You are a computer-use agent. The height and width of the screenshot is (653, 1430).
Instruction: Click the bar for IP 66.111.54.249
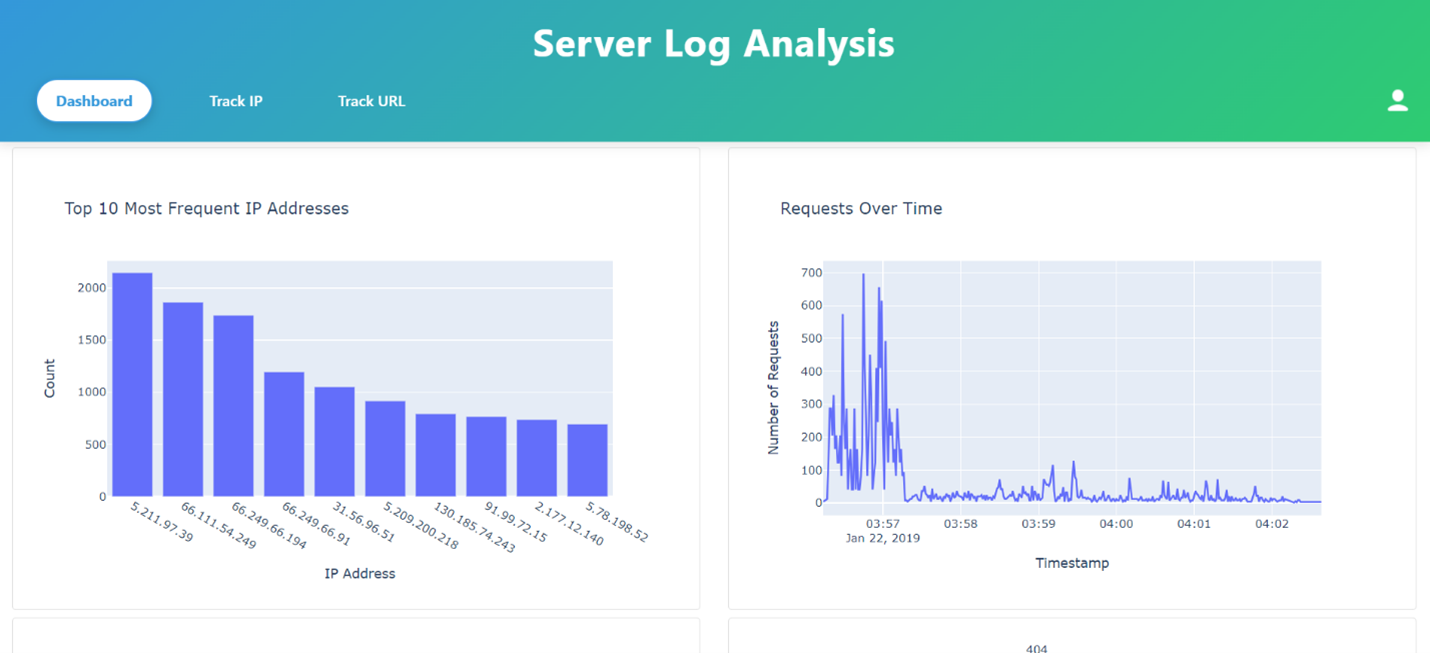tap(183, 400)
